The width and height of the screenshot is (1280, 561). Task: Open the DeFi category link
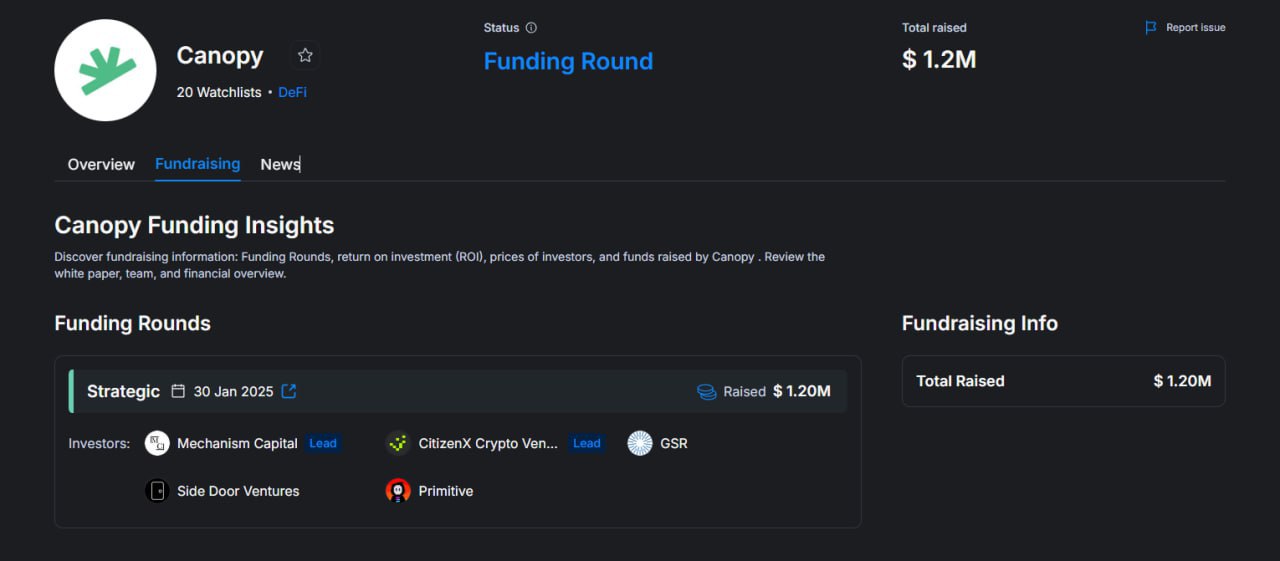293,92
